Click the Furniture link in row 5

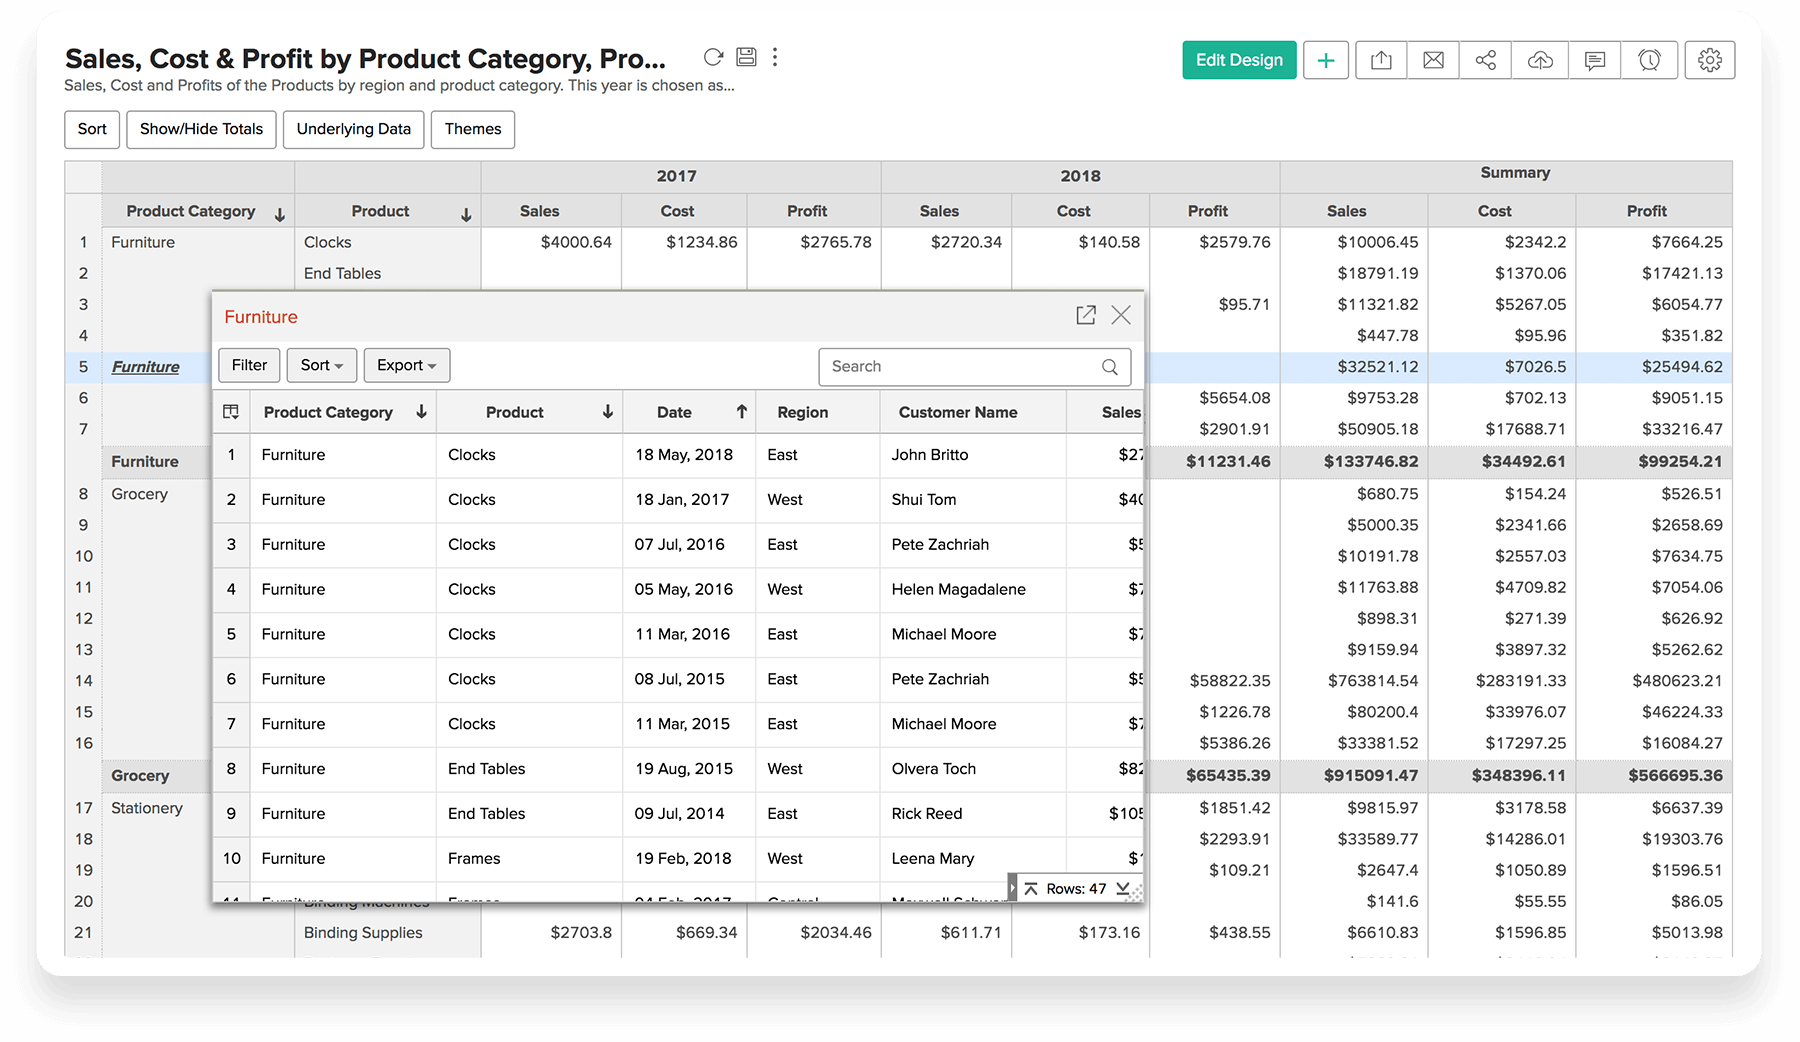point(146,367)
